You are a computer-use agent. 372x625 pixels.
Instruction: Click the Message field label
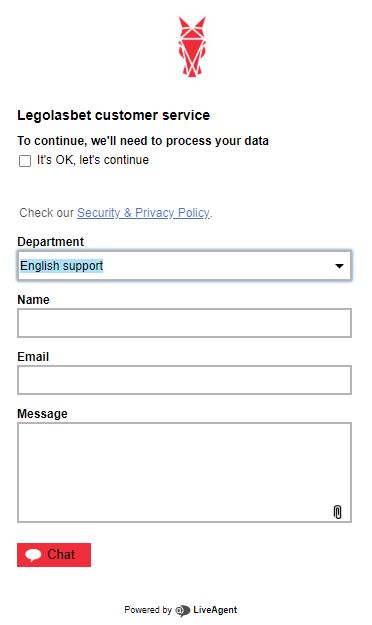click(42, 414)
